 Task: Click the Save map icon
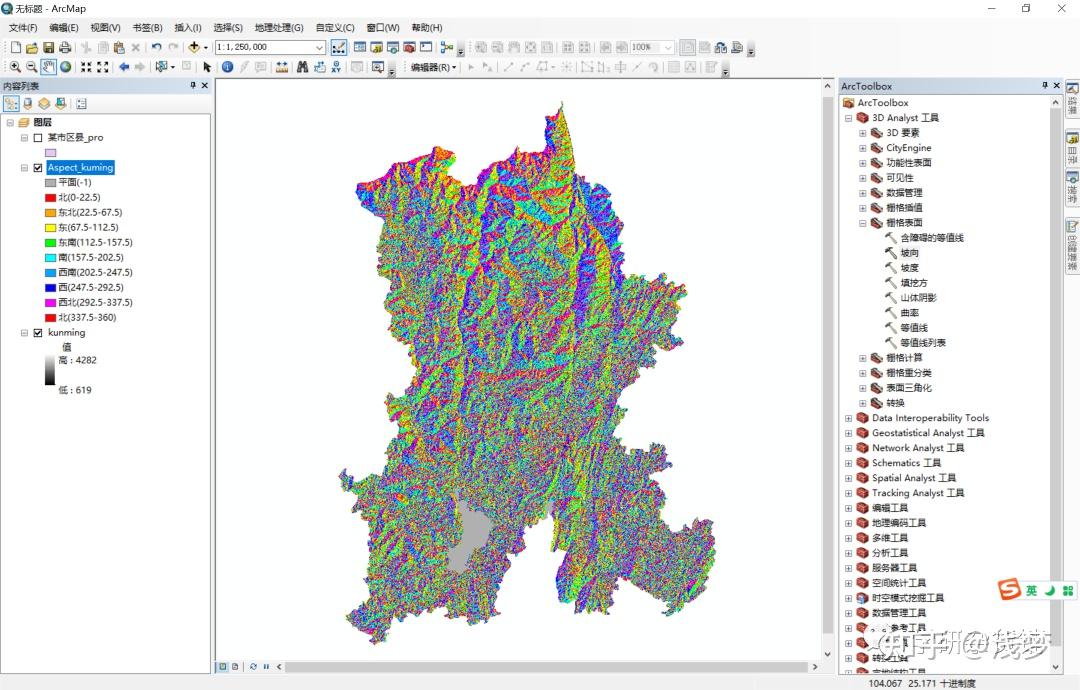[x=46, y=47]
